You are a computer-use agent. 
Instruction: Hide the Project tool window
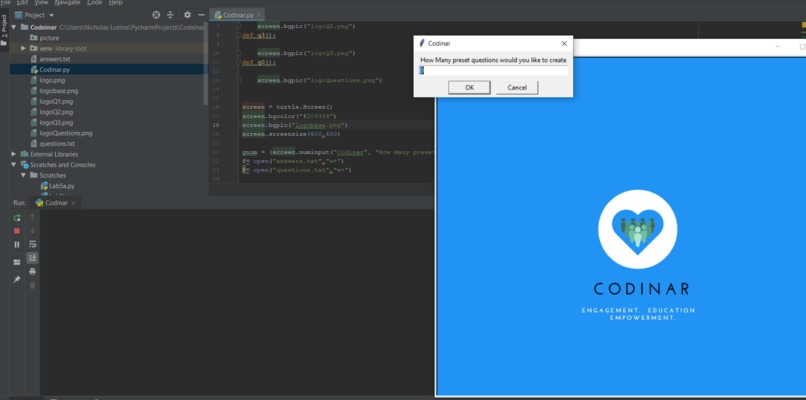(202, 15)
